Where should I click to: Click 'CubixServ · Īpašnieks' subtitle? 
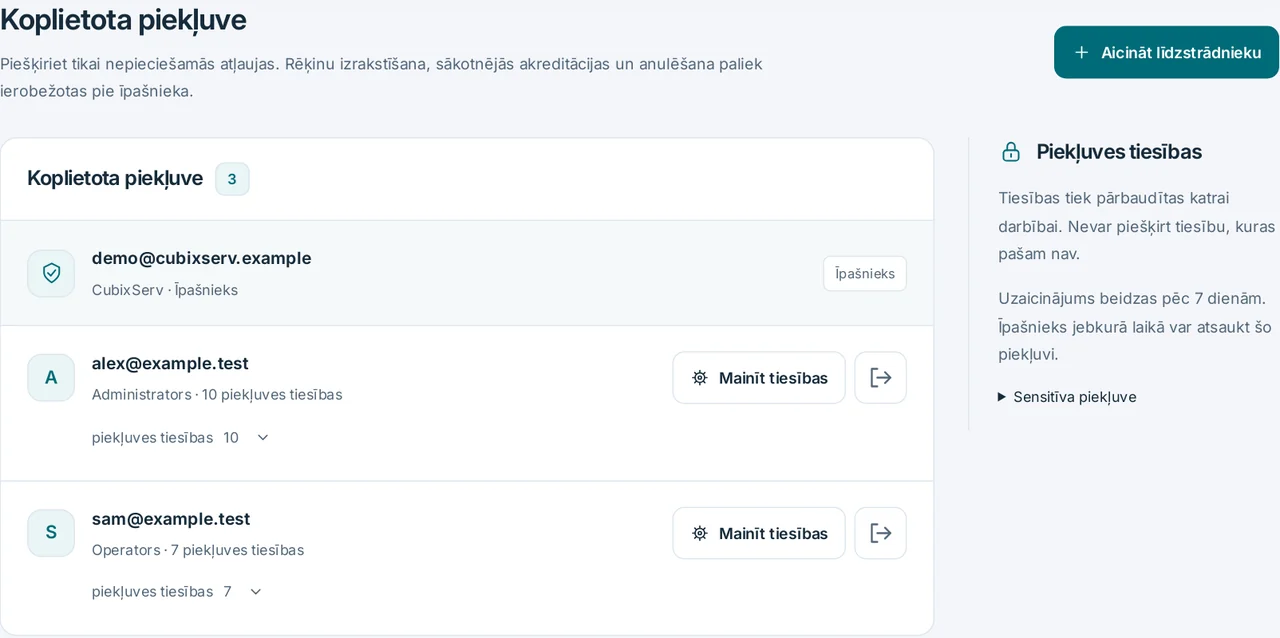pyautogui.click(x=165, y=290)
